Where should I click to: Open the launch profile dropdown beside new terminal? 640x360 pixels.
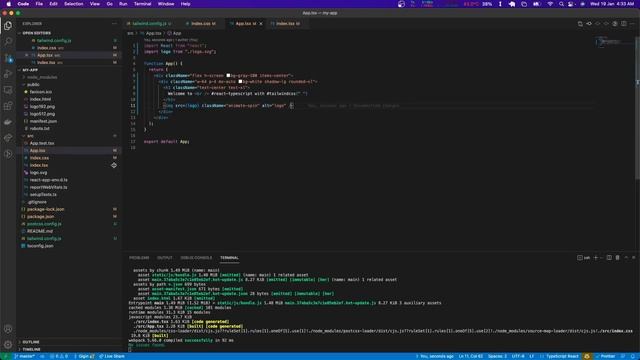601,258
